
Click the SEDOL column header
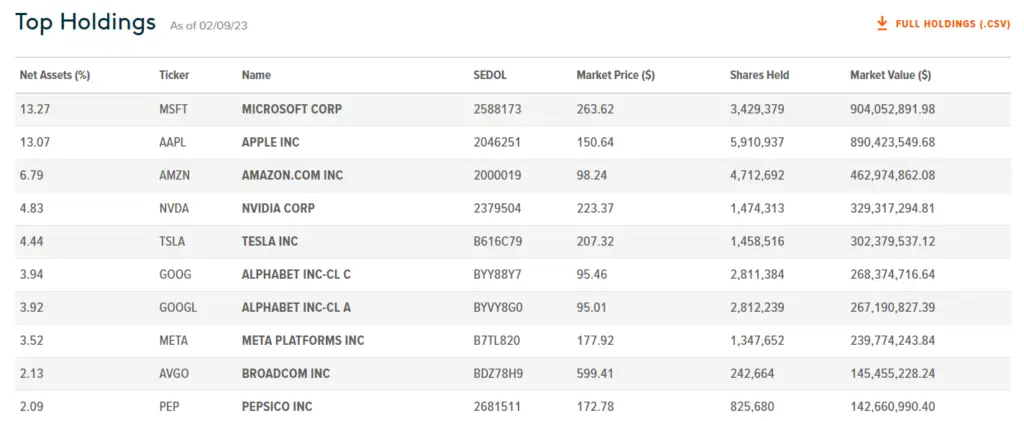[x=490, y=75]
